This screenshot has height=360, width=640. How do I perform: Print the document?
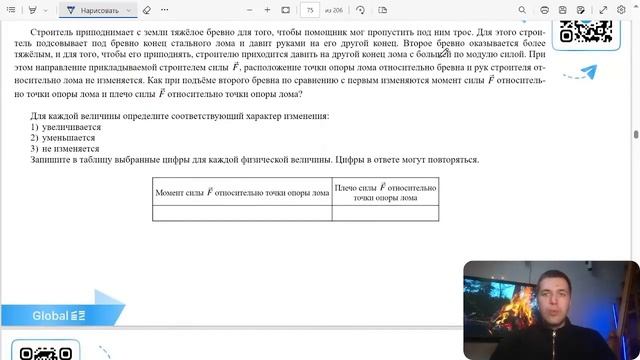544,10
